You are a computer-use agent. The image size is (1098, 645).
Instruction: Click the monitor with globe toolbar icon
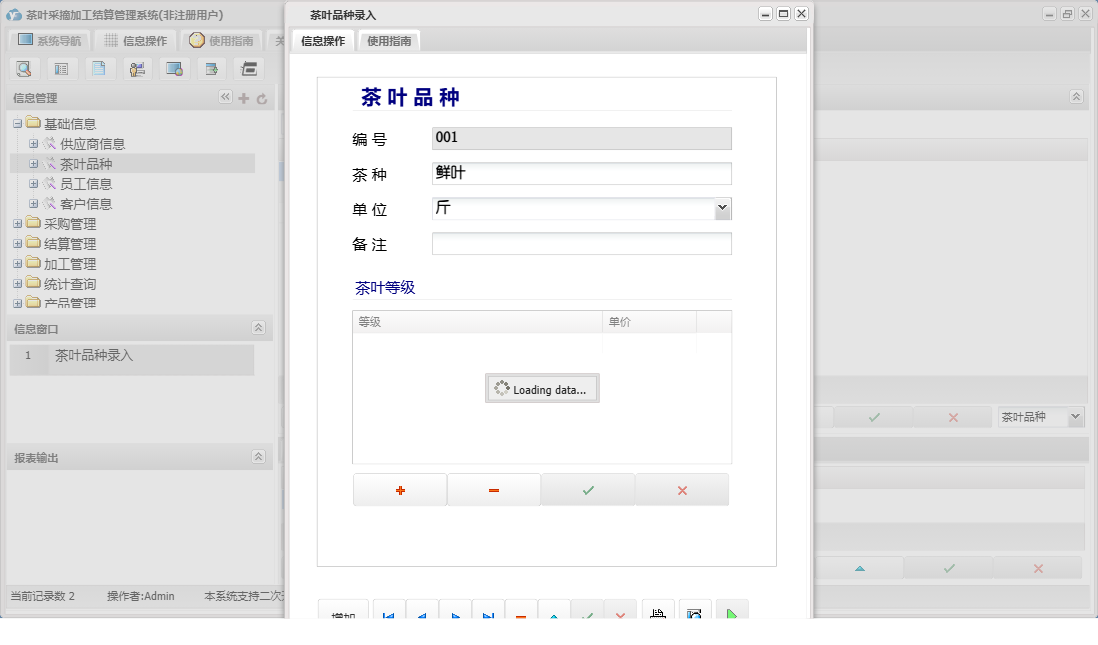click(x=174, y=69)
